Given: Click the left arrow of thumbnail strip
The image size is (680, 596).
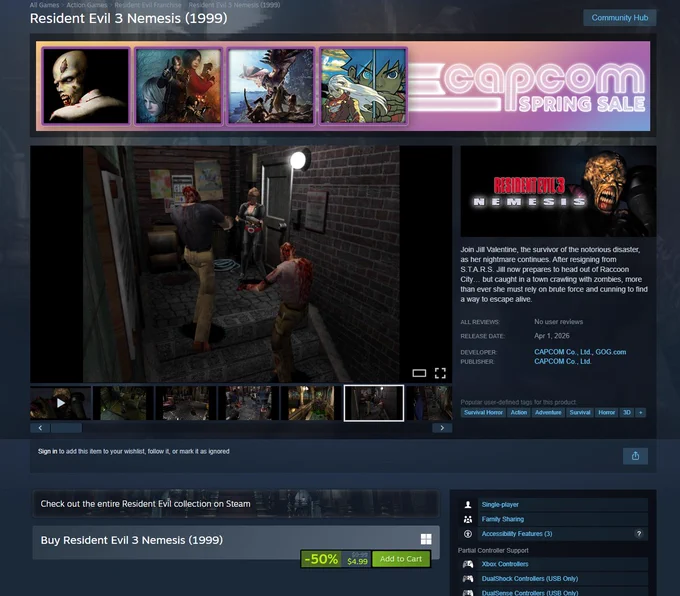Looking at the screenshot, I should (40, 428).
